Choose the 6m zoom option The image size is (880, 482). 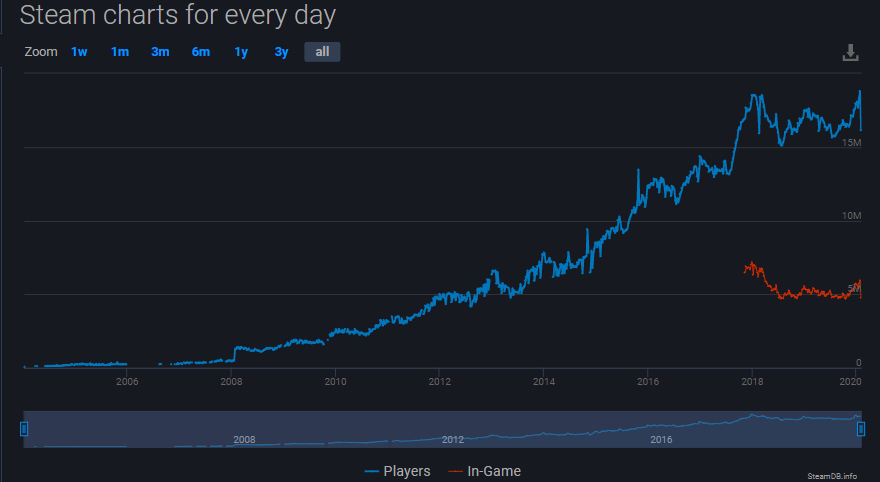pyautogui.click(x=201, y=52)
